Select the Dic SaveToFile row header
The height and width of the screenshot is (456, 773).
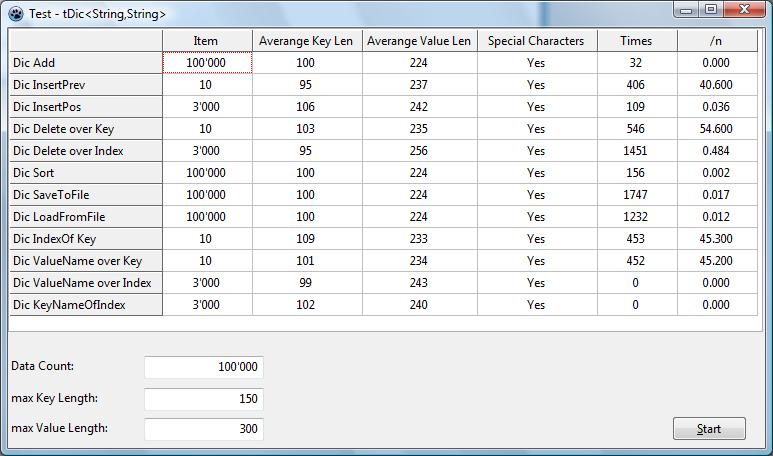click(86, 195)
